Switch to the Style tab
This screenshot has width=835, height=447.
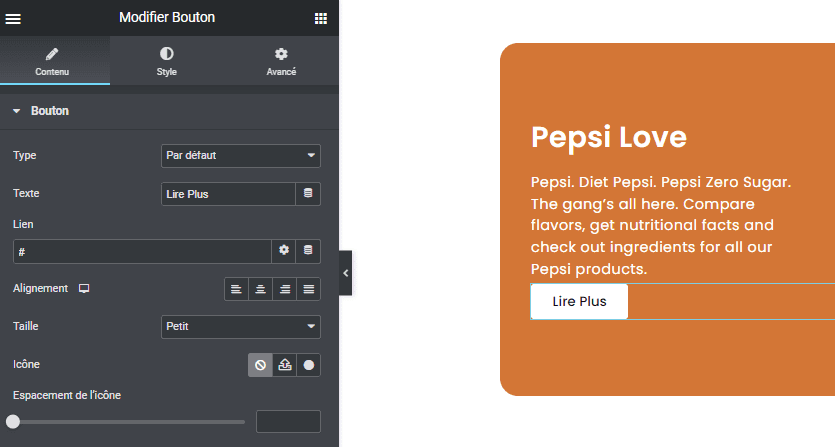pyautogui.click(x=167, y=61)
